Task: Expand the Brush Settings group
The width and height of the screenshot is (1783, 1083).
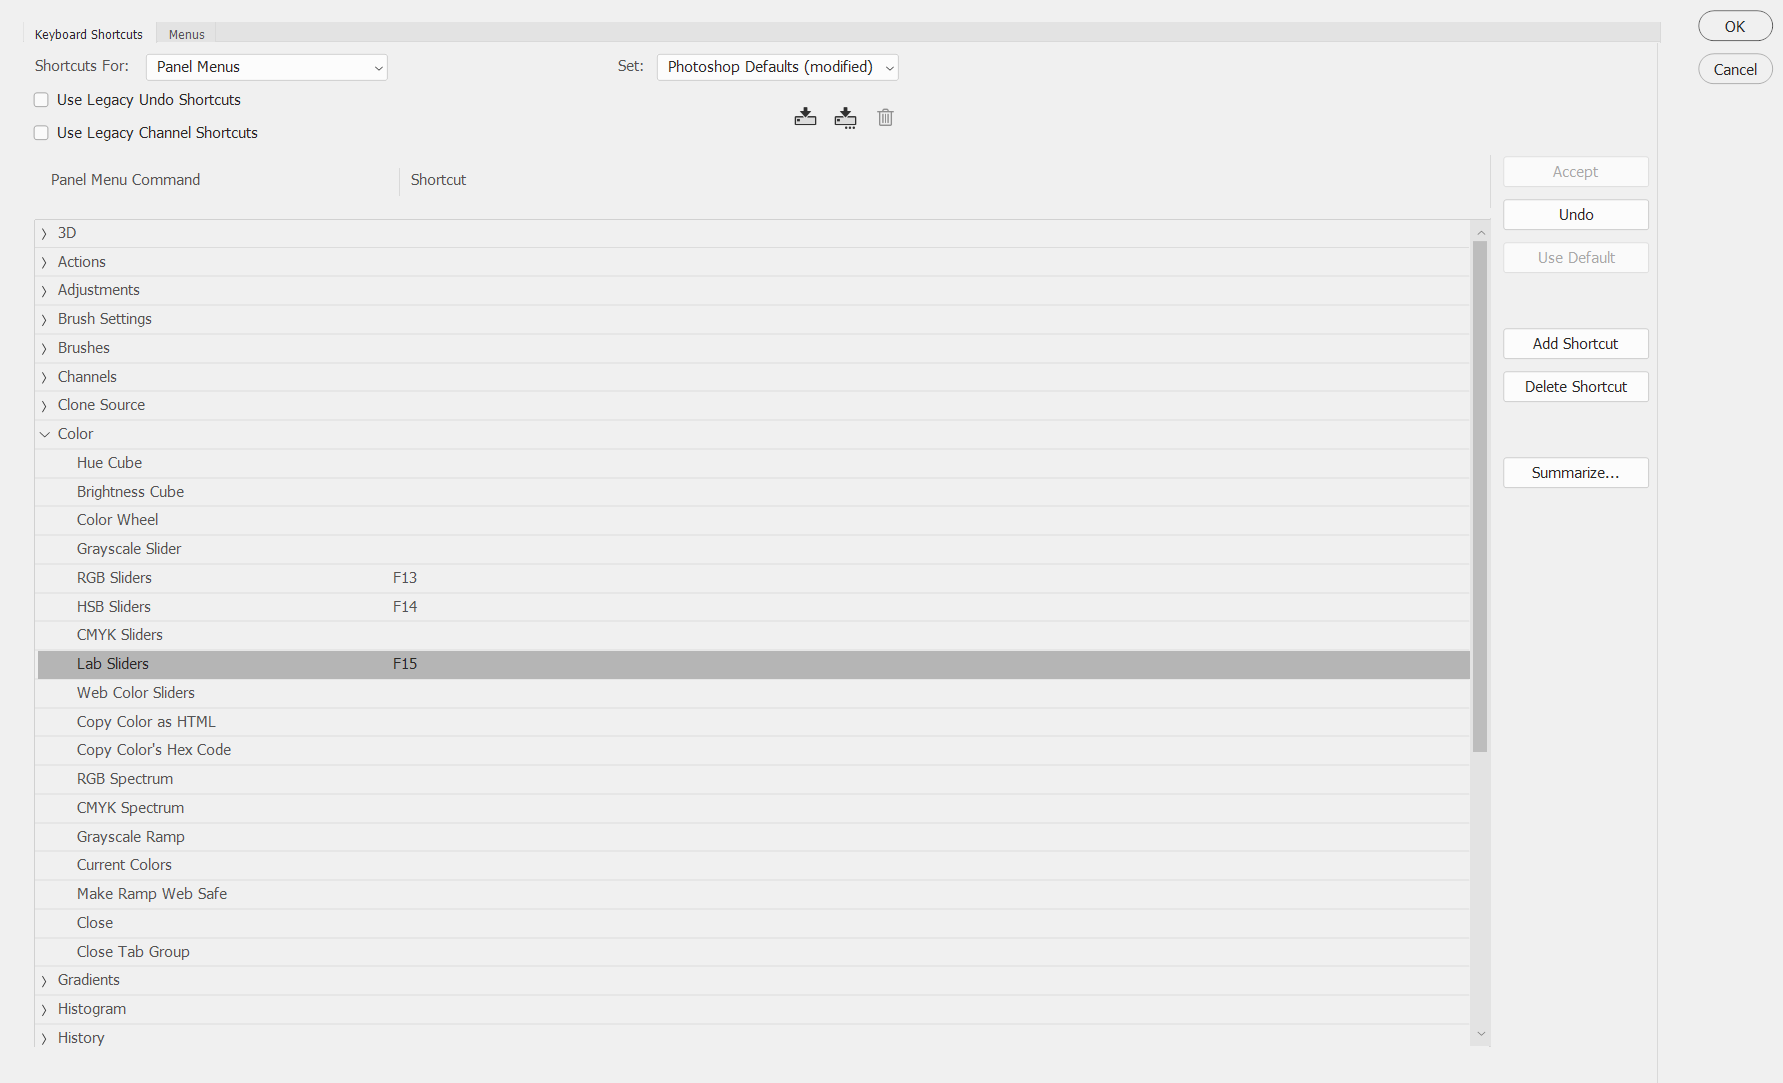Action: click(44, 319)
